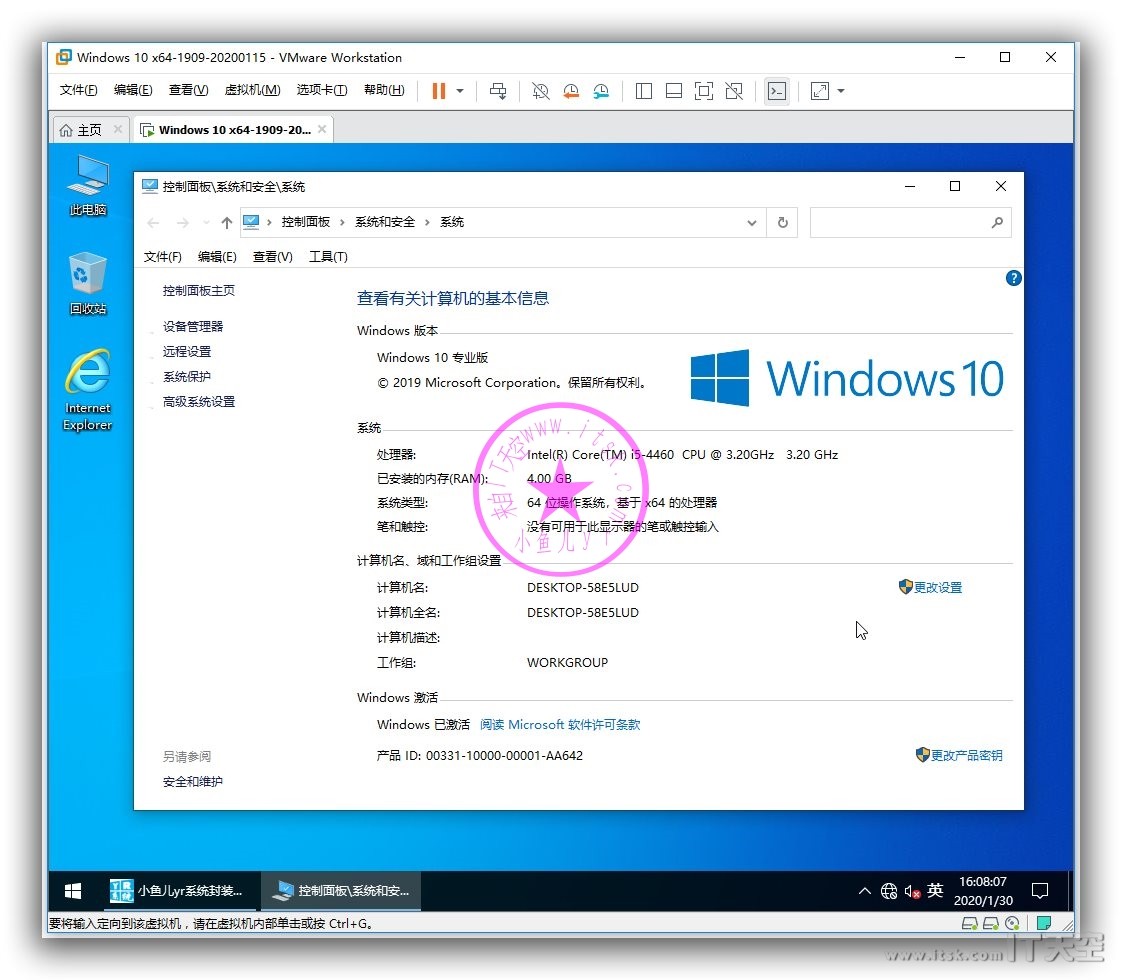Viewport: 1122px width, 980px height.
Task: Open the snapshot manager icon
Action: [x=601, y=91]
